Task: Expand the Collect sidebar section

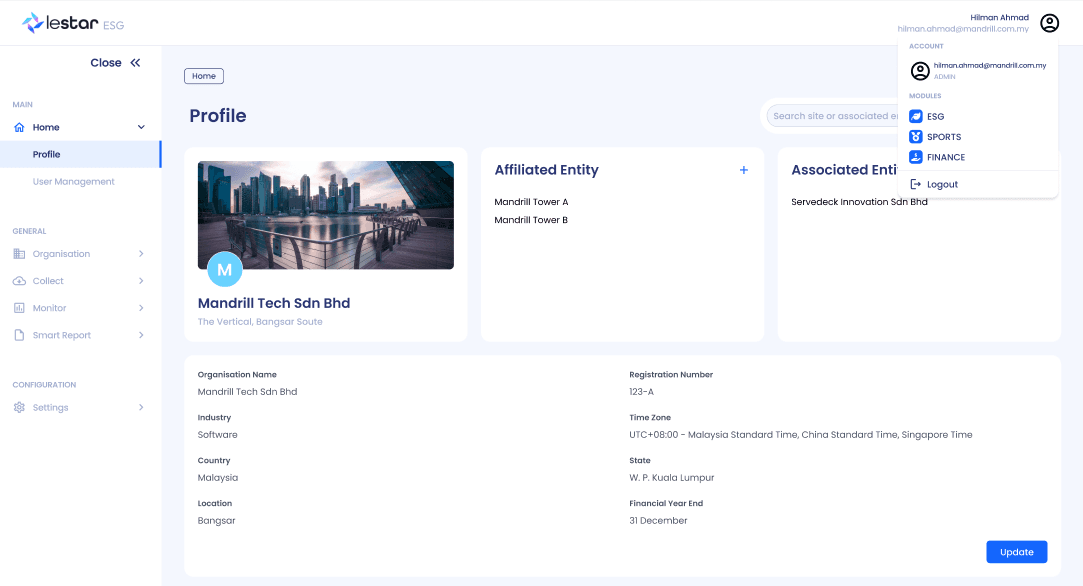Action: [x=80, y=281]
